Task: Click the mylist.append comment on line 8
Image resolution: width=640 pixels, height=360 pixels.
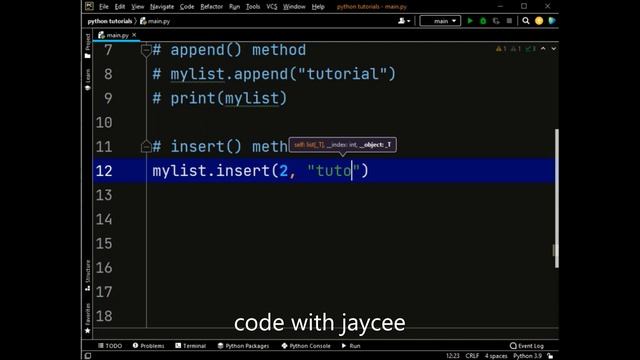Action: (274, 74)
